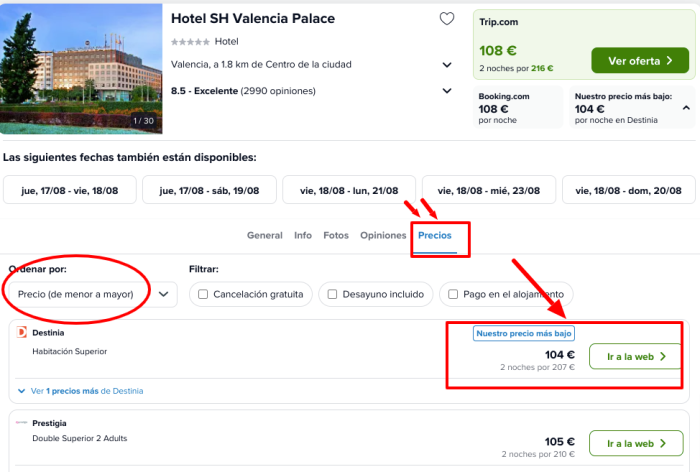The width and height of the screenshot is (700, 472).
Task: Tick the Cancelación gratuita checkbox
Action: click(x=203, y=294)
